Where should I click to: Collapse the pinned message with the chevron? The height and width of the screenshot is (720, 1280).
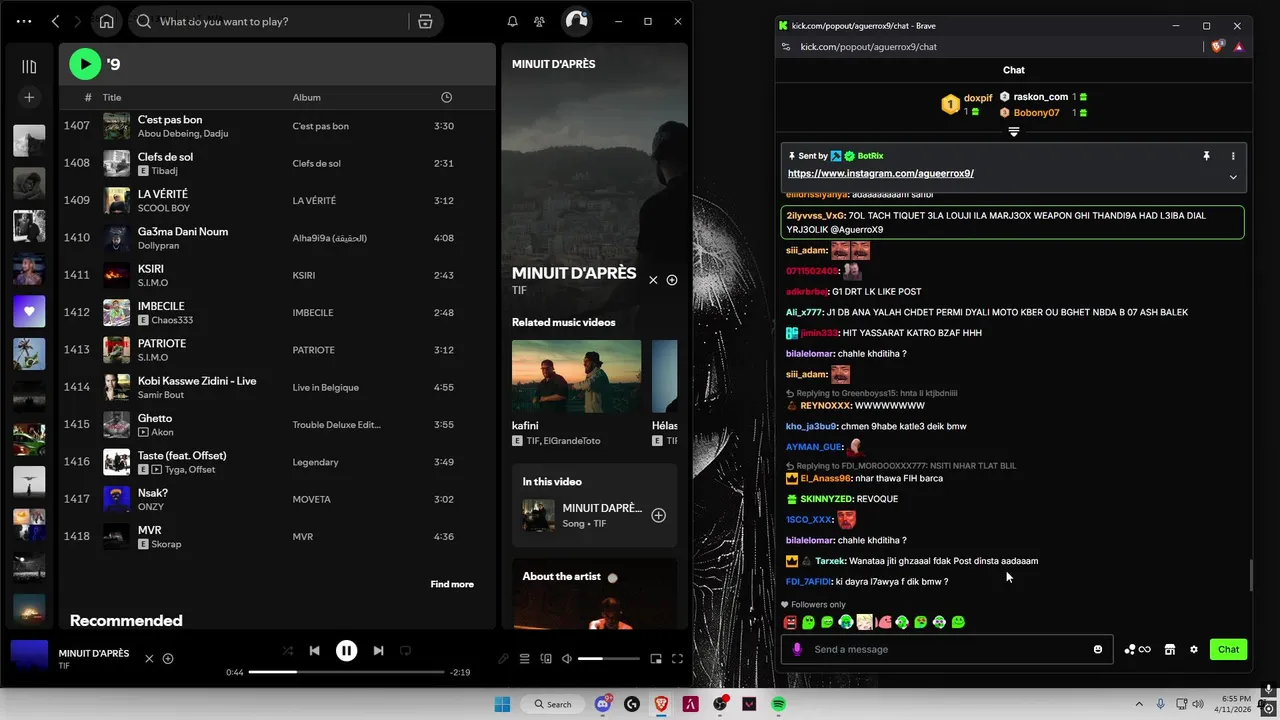(1233, 177)
